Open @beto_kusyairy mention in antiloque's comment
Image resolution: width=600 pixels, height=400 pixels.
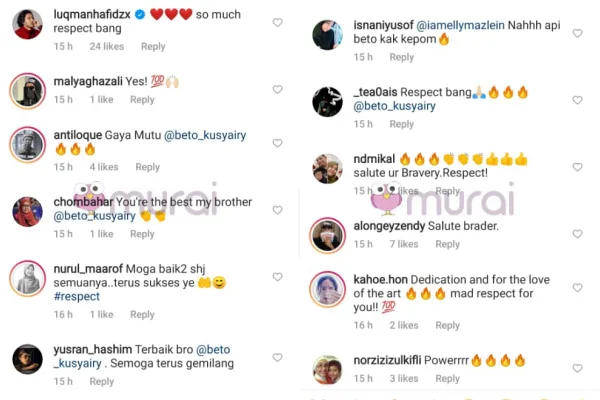click(x=205, y=135)
